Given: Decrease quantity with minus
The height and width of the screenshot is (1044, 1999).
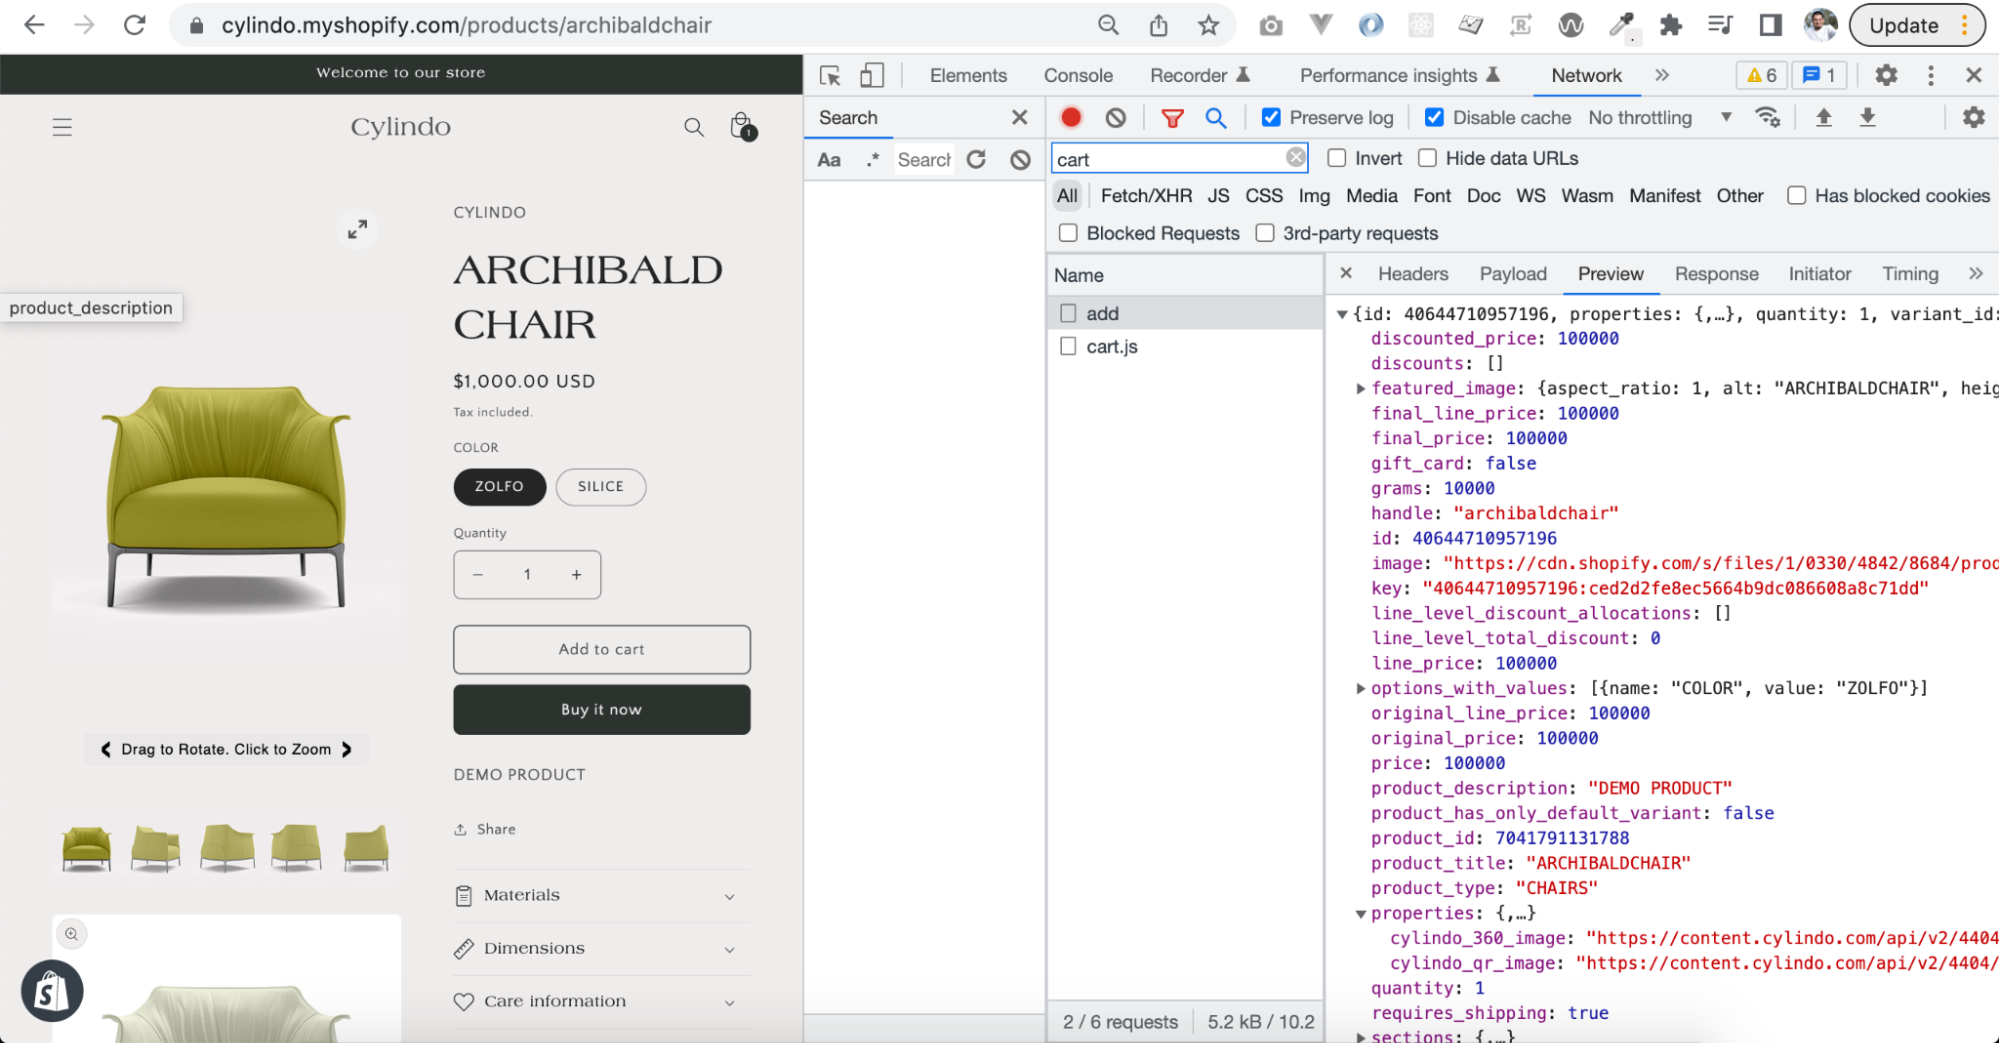Looking at the screenshot, I should point(478,574).
